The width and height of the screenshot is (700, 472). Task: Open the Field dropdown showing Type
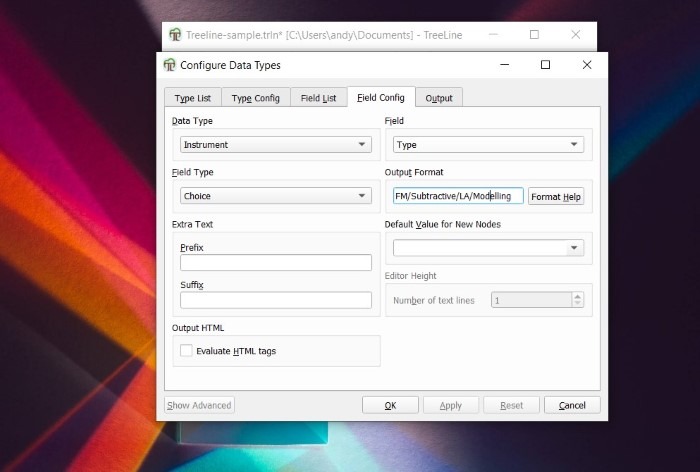click(x=488, y=144)
